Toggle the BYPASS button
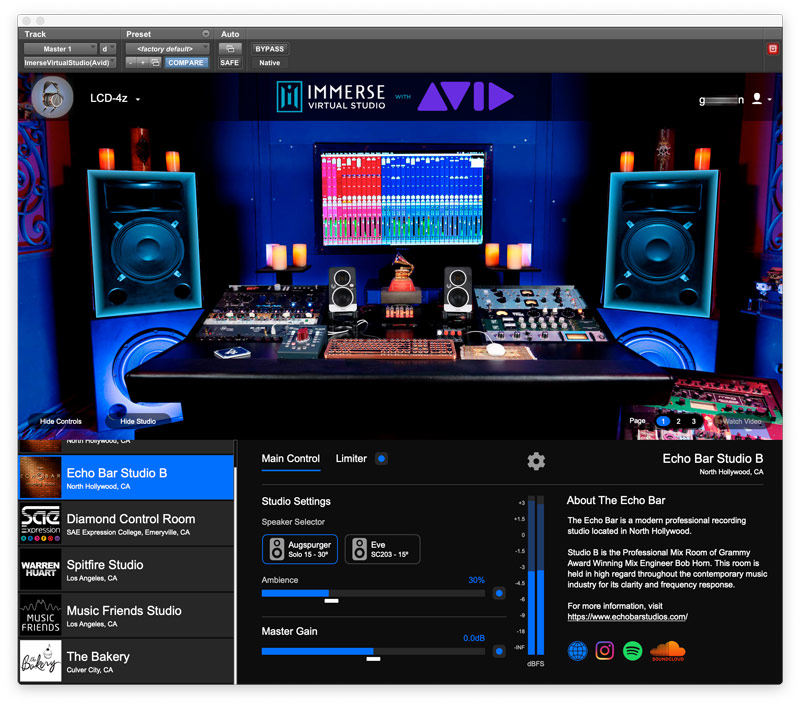Screen dimensions: 800x705 269,48
